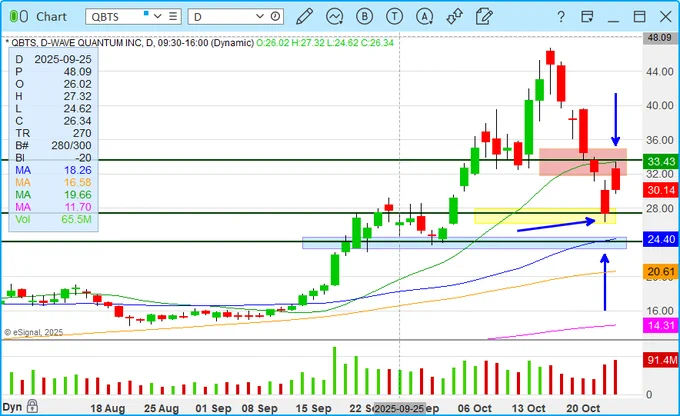The width and height of the screenshot is (680, 416).
Task: Click the 24.40 blue MA price label
Action: click(661, 239)
